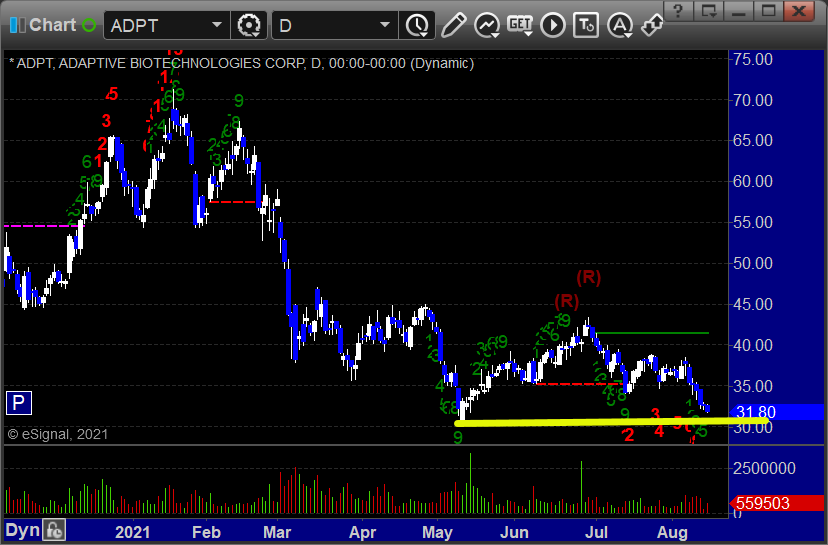Expand the D interval dropdown arrow
This screenshot has height=545, width=828.
[x=385, y=25]
